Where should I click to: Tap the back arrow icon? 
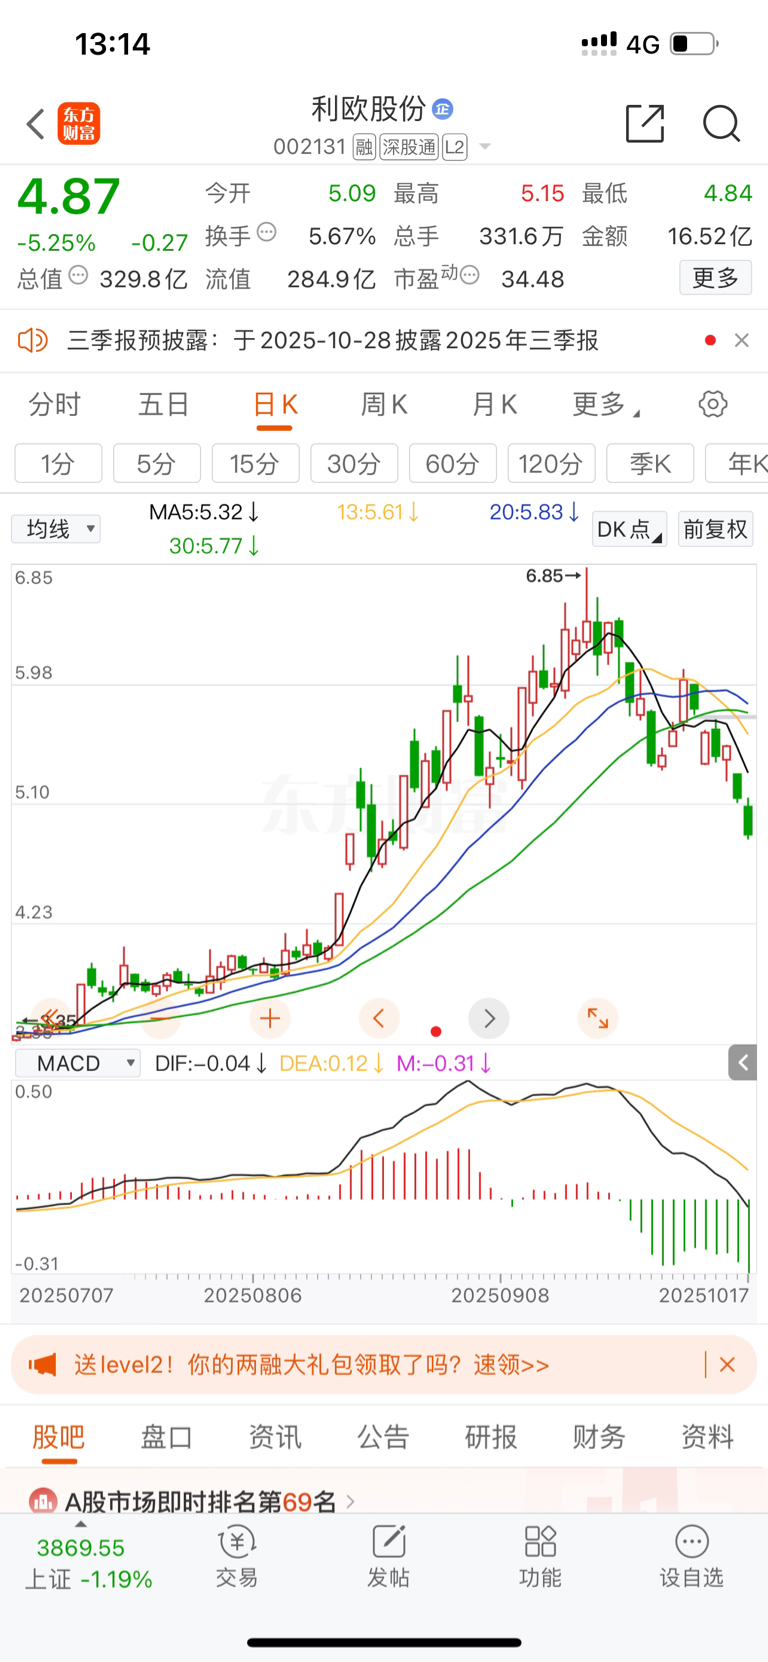click(36, 124)
